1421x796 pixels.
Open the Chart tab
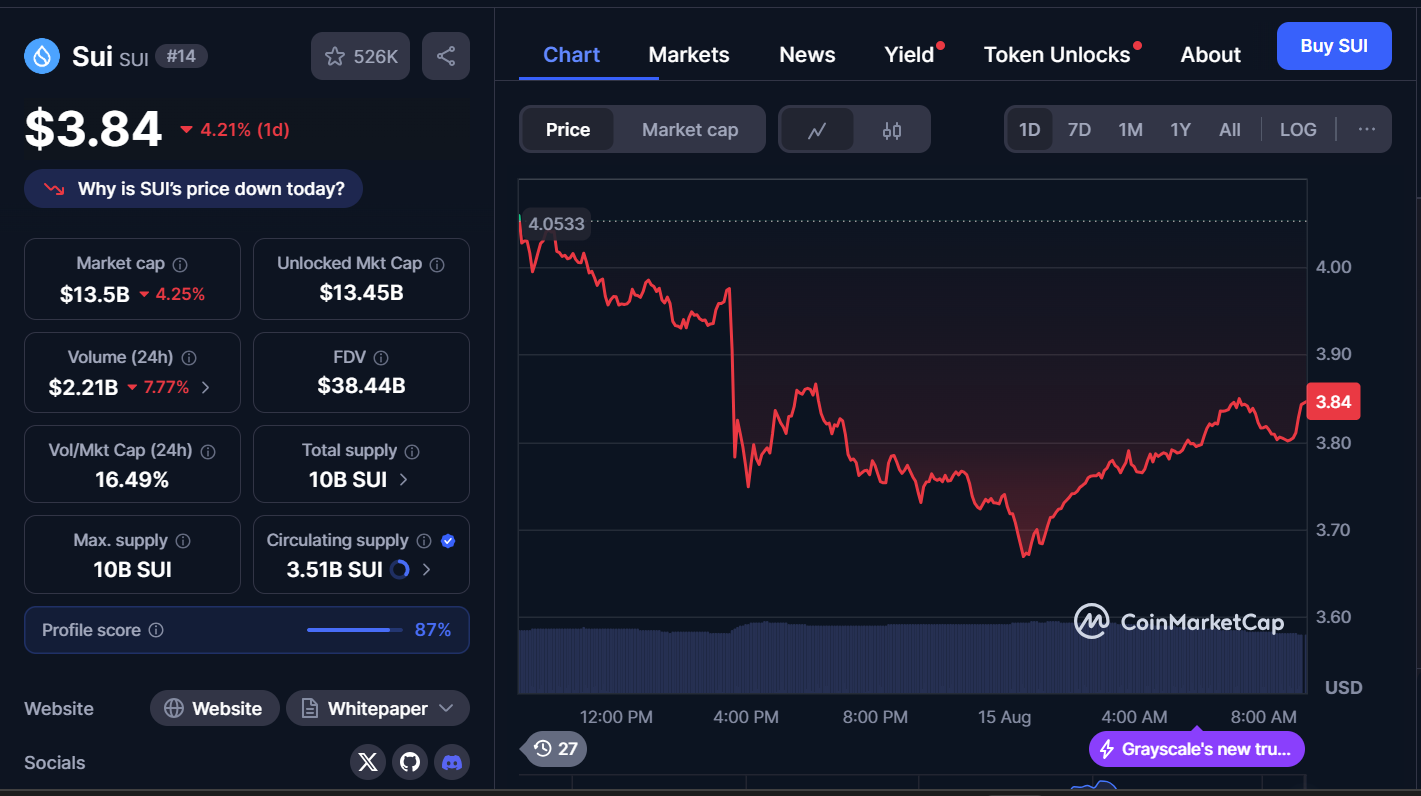click(571, 55)
